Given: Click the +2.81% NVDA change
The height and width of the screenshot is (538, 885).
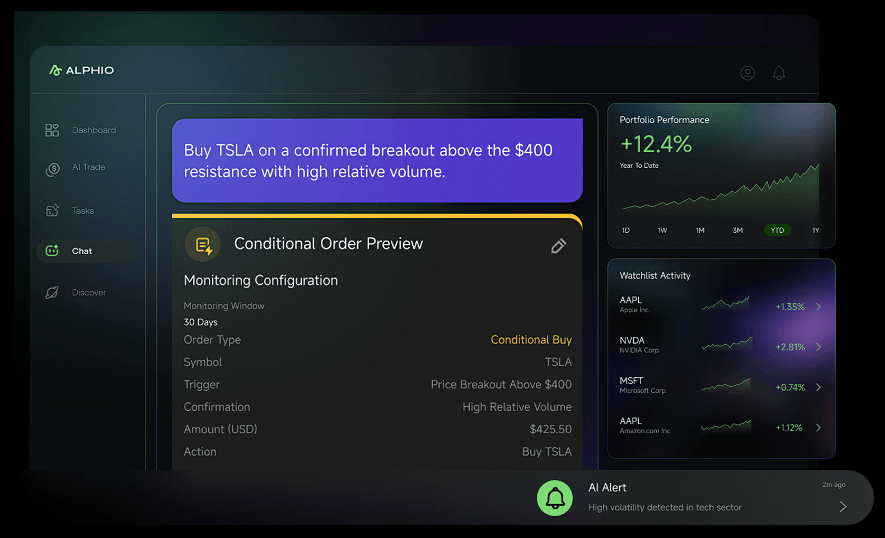Looking at the screenshot, I should coord(790,347).
